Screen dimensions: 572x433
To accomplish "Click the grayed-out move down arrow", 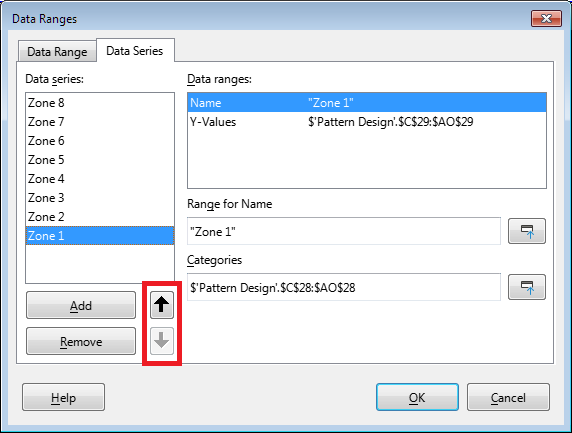I will [162, 341].
